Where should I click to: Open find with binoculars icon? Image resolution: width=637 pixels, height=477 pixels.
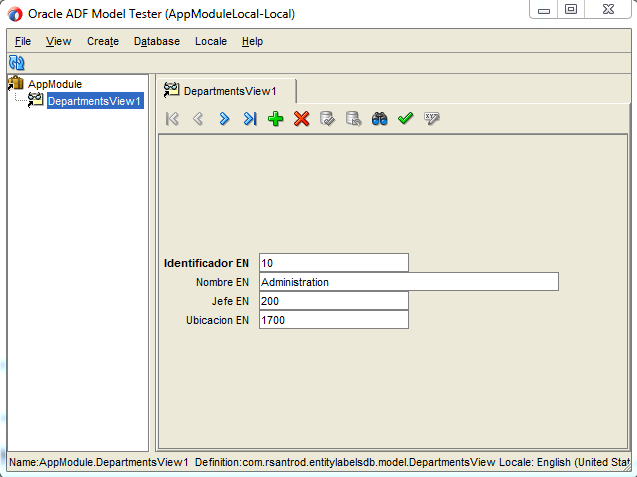(x=379, y=119)
